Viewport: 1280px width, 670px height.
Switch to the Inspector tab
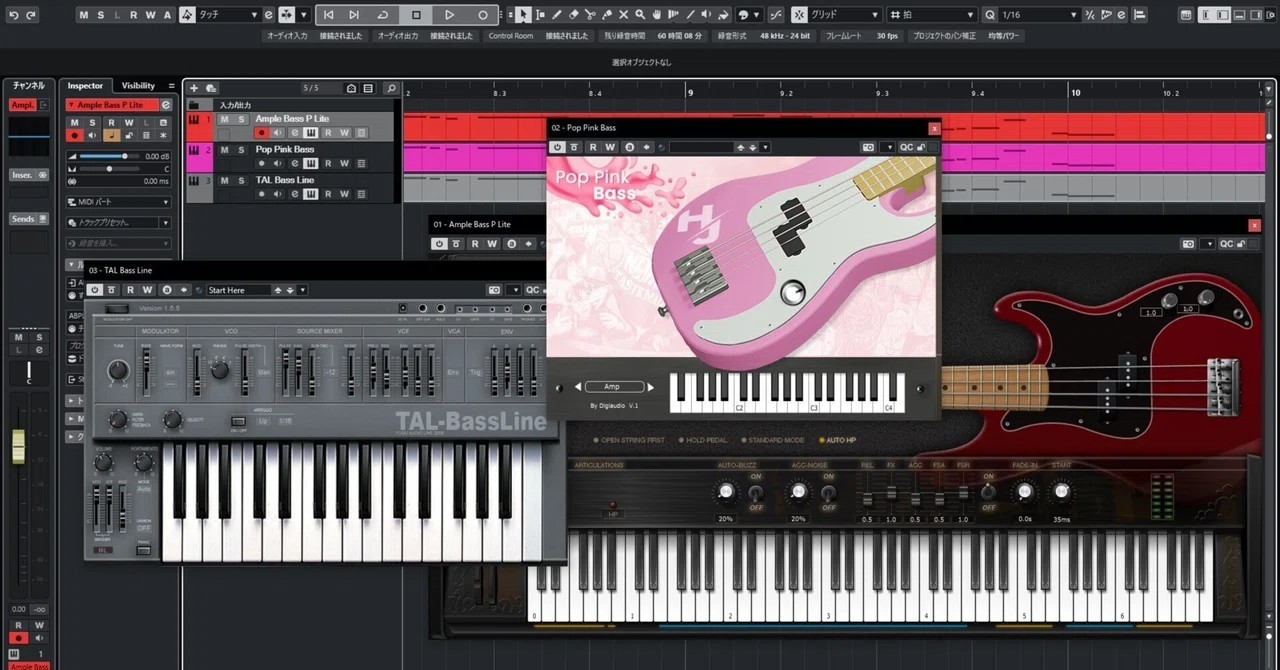[x=85, y=86]
